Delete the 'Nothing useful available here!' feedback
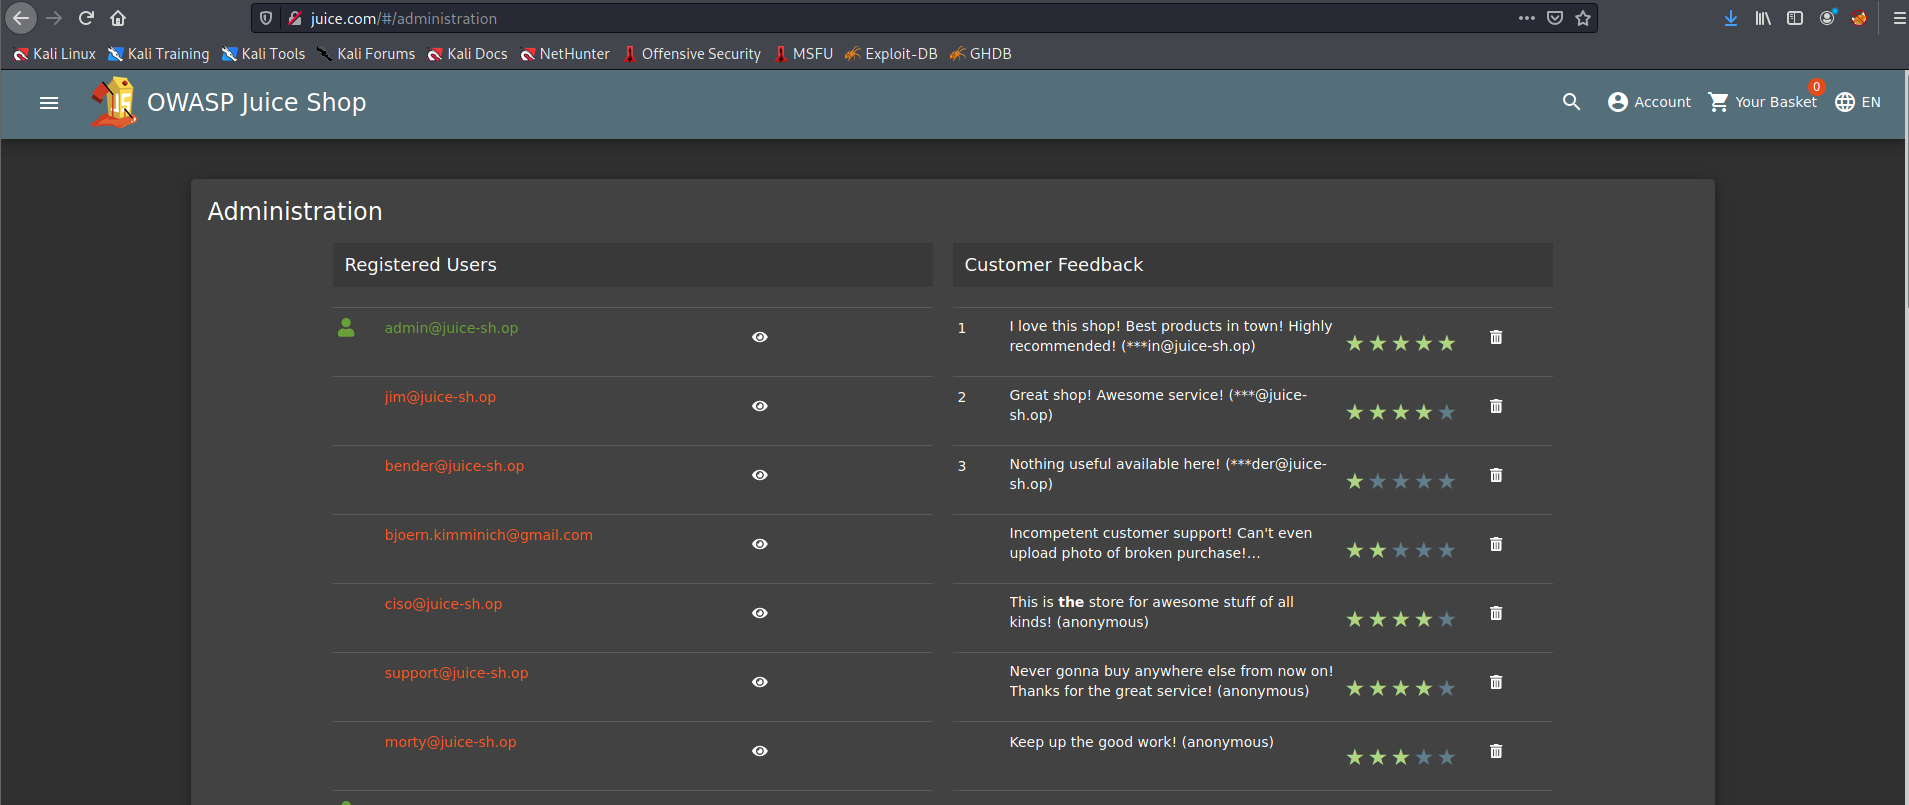 pos(1496,475)
